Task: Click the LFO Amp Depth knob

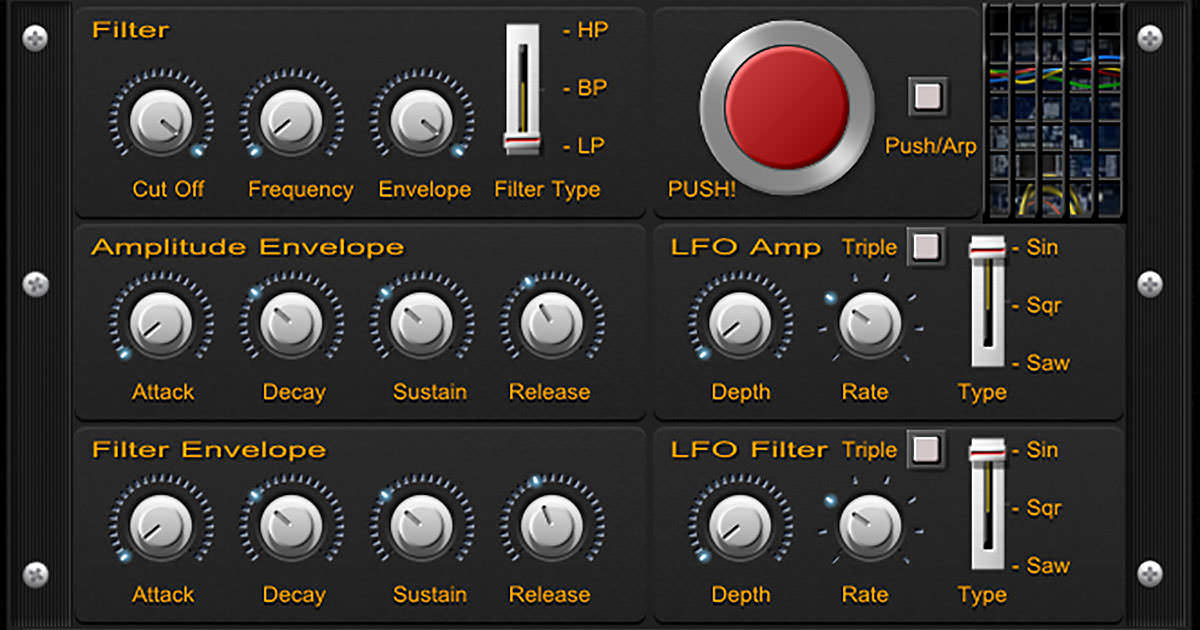Action: click(x=740, y=323)
